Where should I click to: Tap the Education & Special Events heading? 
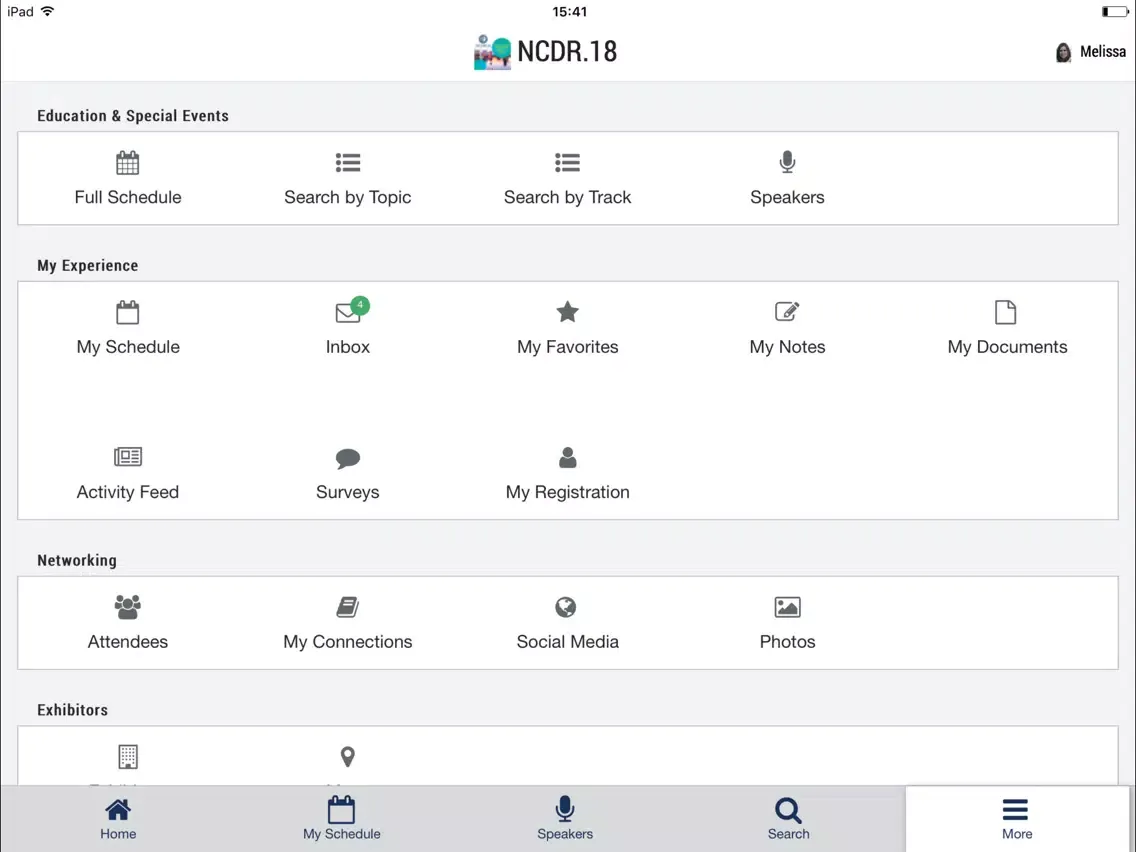(133, 116)
